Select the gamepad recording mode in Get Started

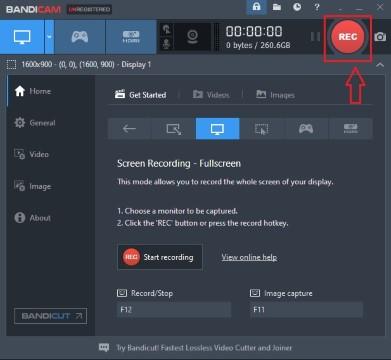click(306, 129)
